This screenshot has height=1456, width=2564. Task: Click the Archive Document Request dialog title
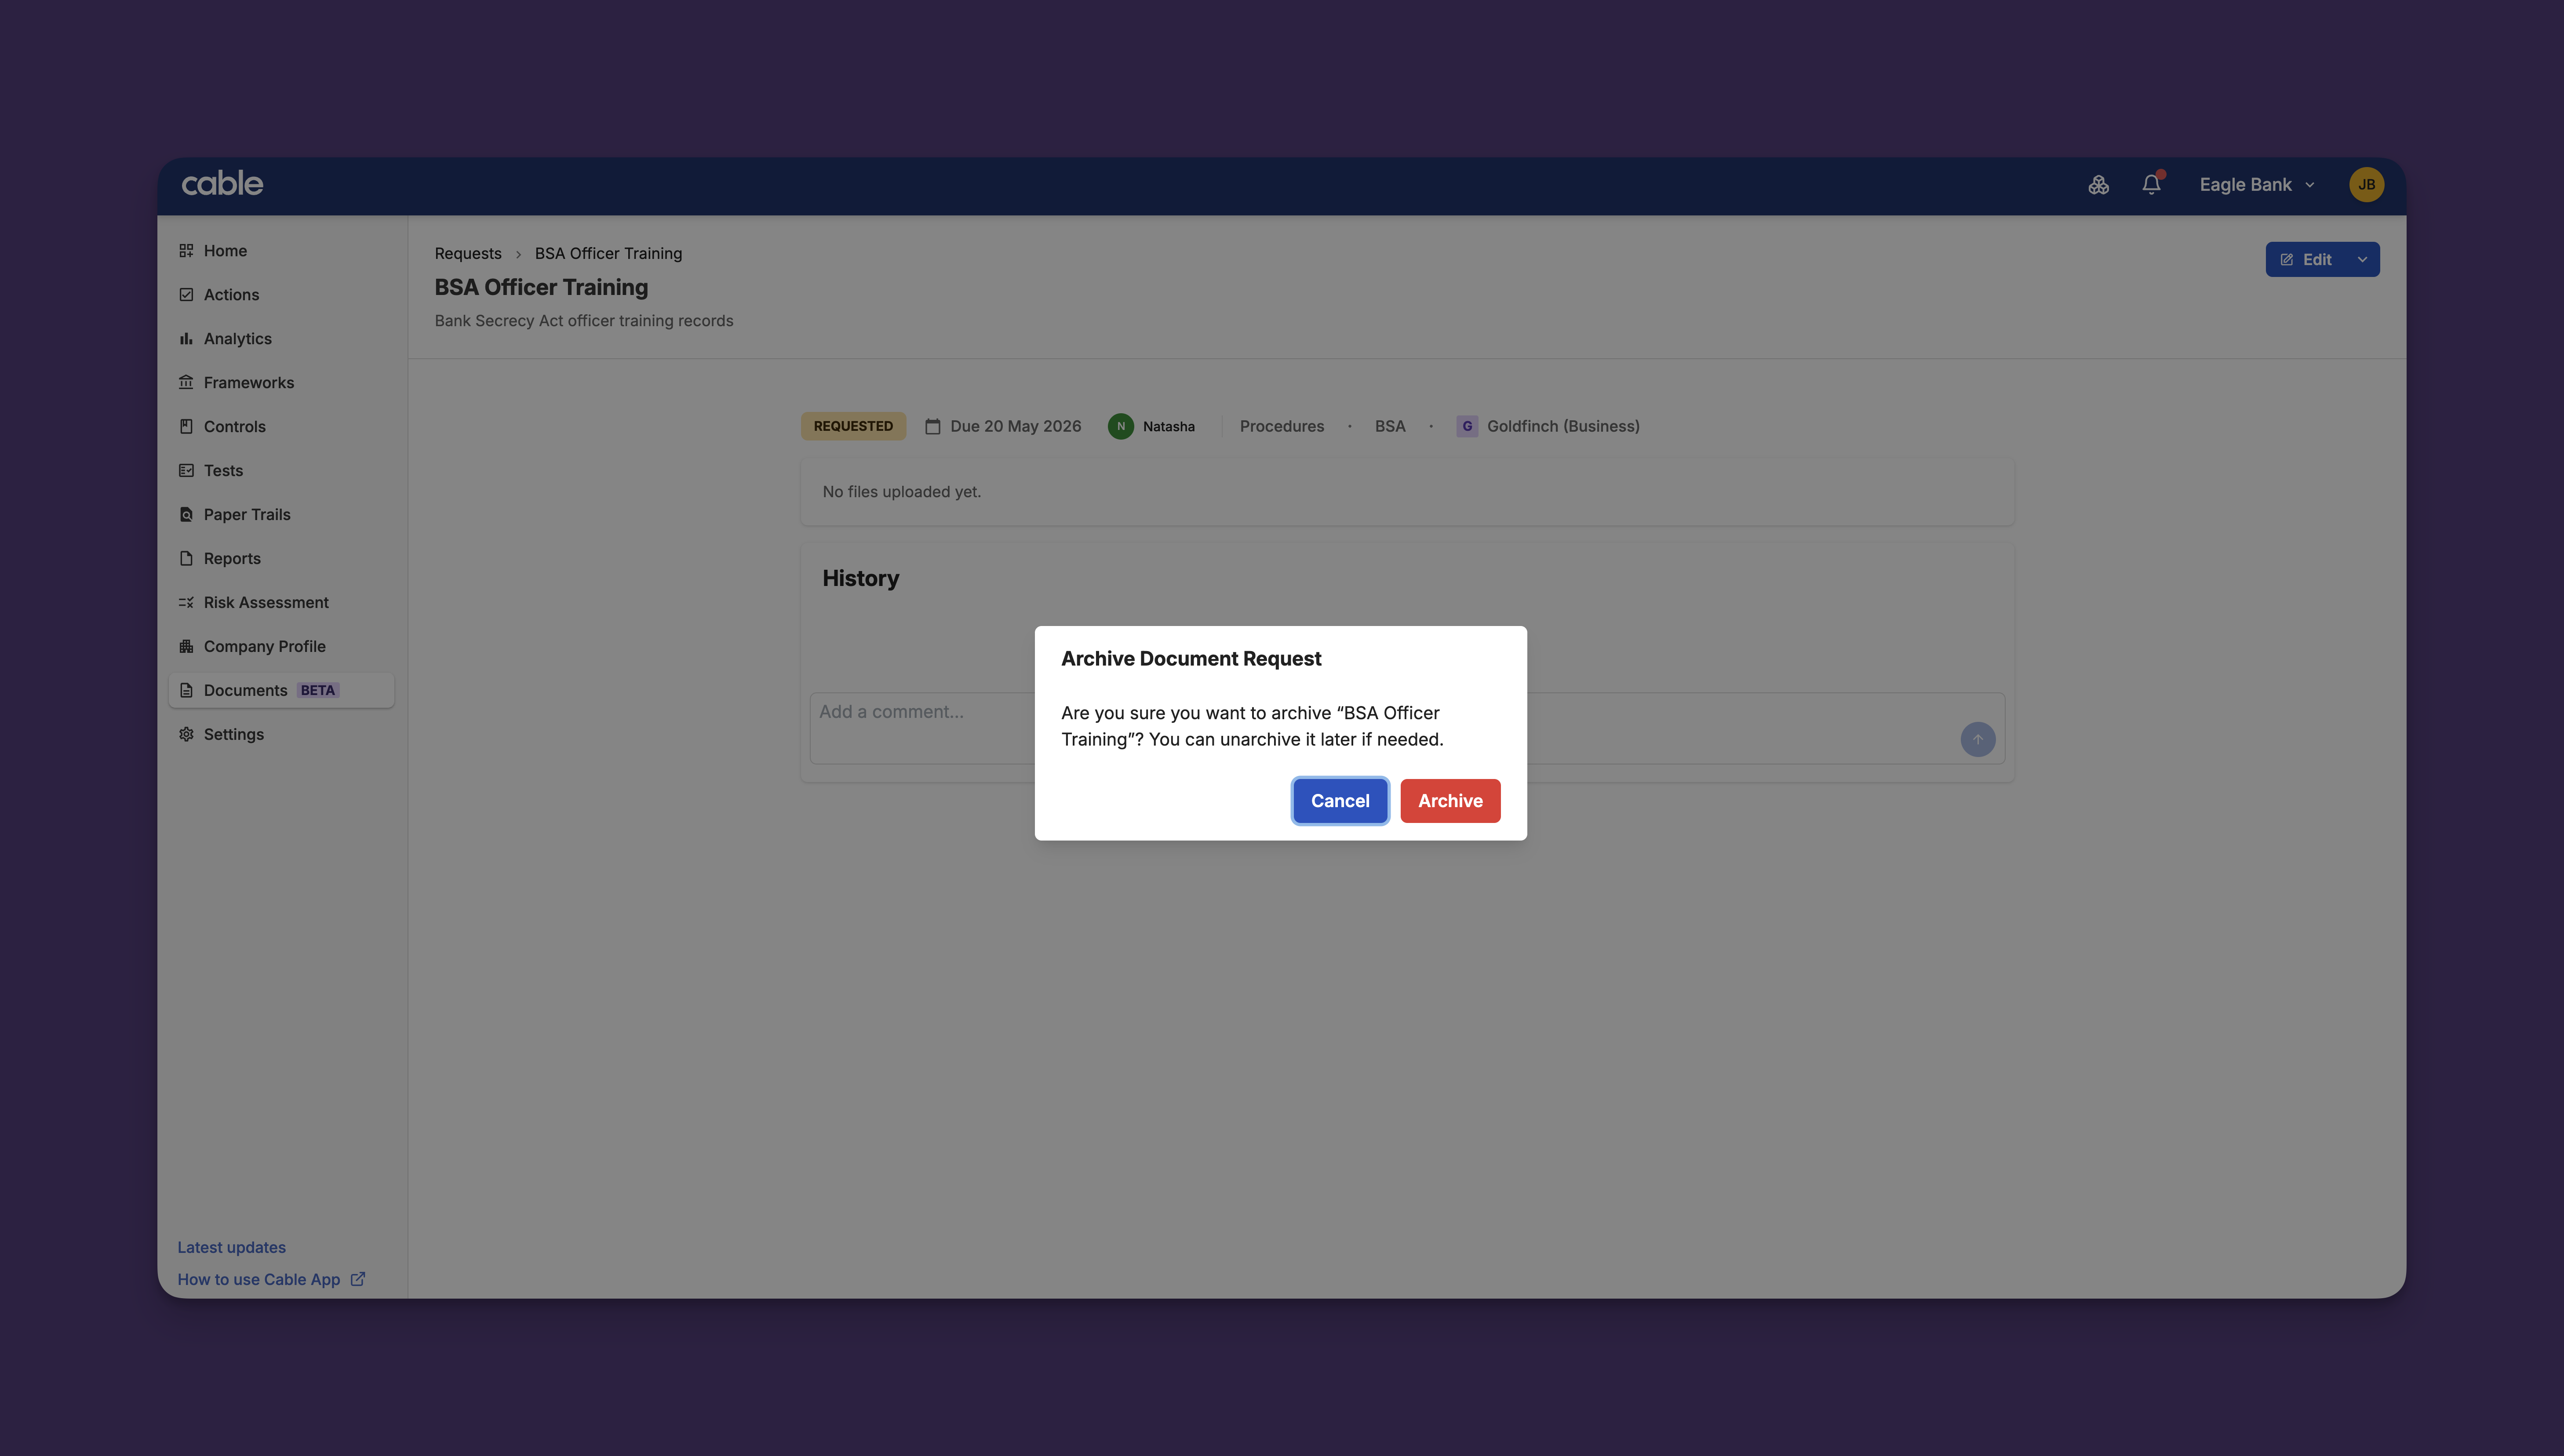(1191, 659)
